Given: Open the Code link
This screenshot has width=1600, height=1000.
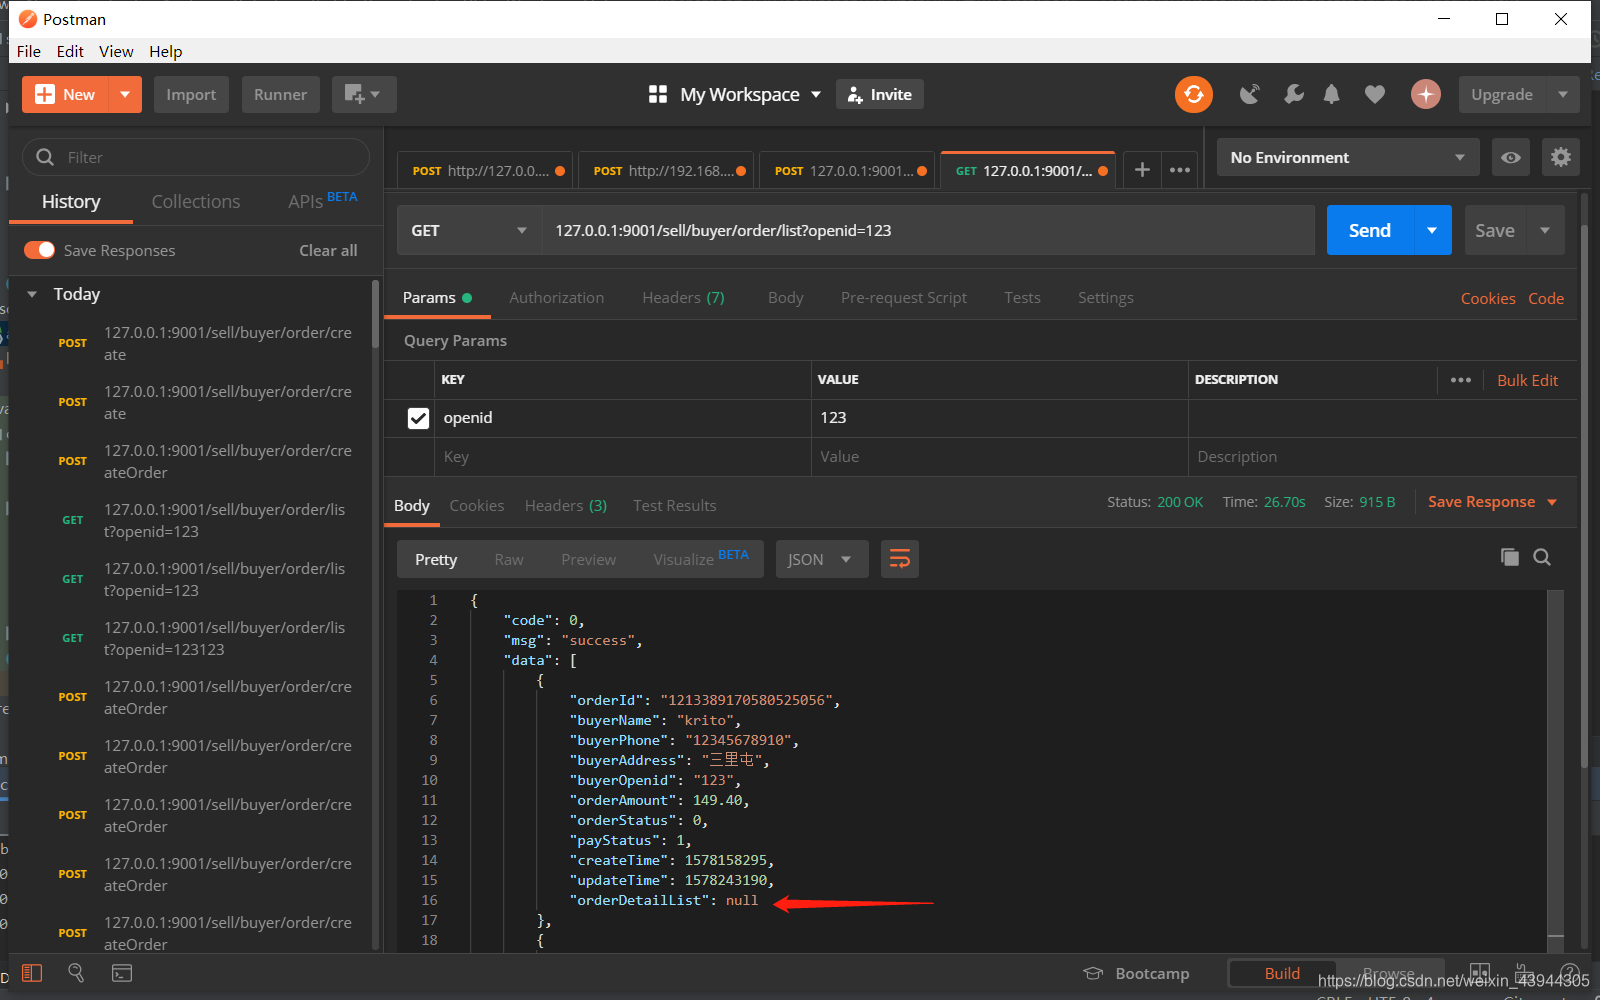Looking at the screenshot, I should pyautogui.click(x=1546, y=298).
